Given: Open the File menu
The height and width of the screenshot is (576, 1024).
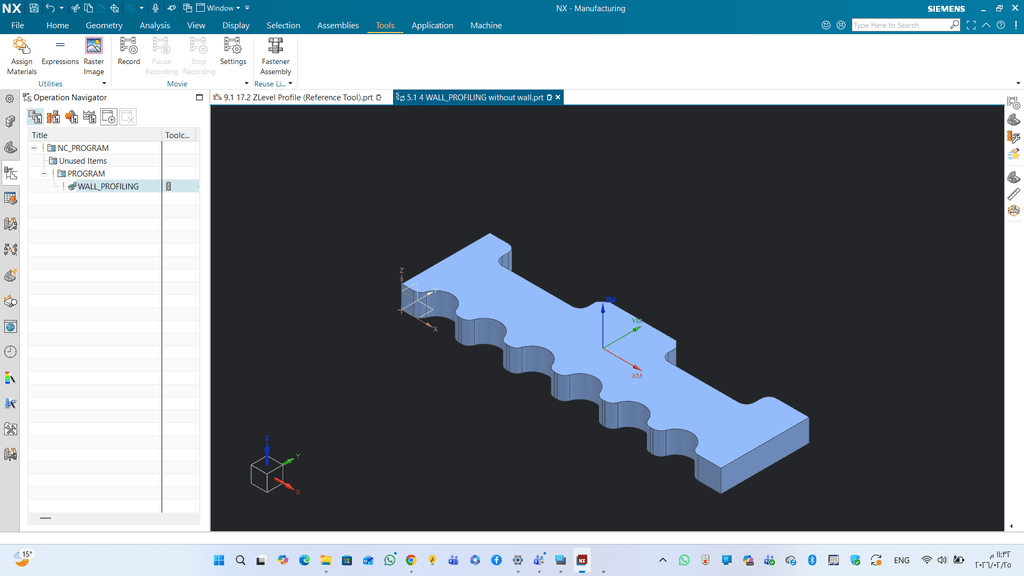Looking at the screenshot, I should point(17,25).
